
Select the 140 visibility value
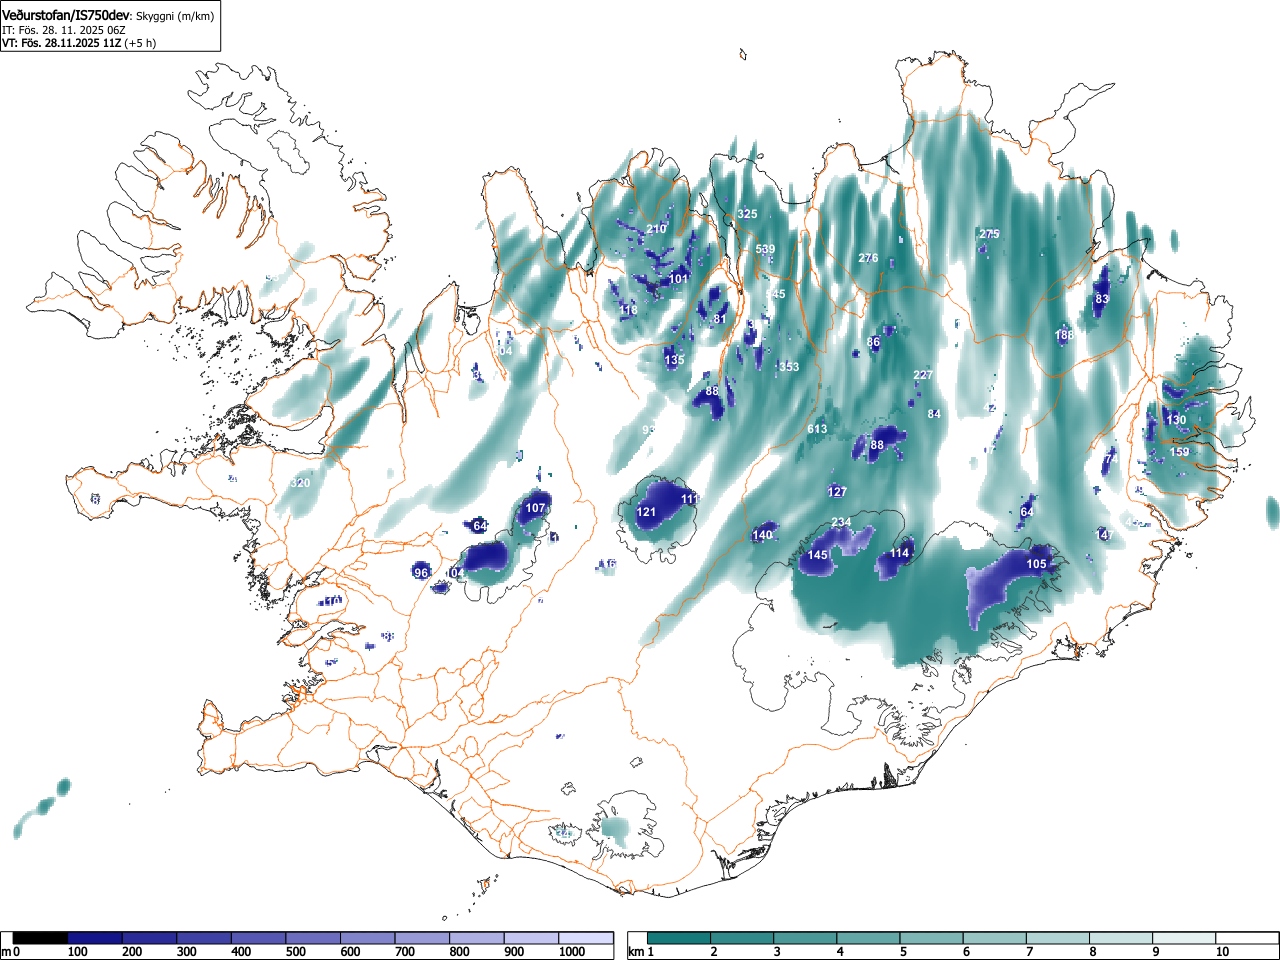763,535
